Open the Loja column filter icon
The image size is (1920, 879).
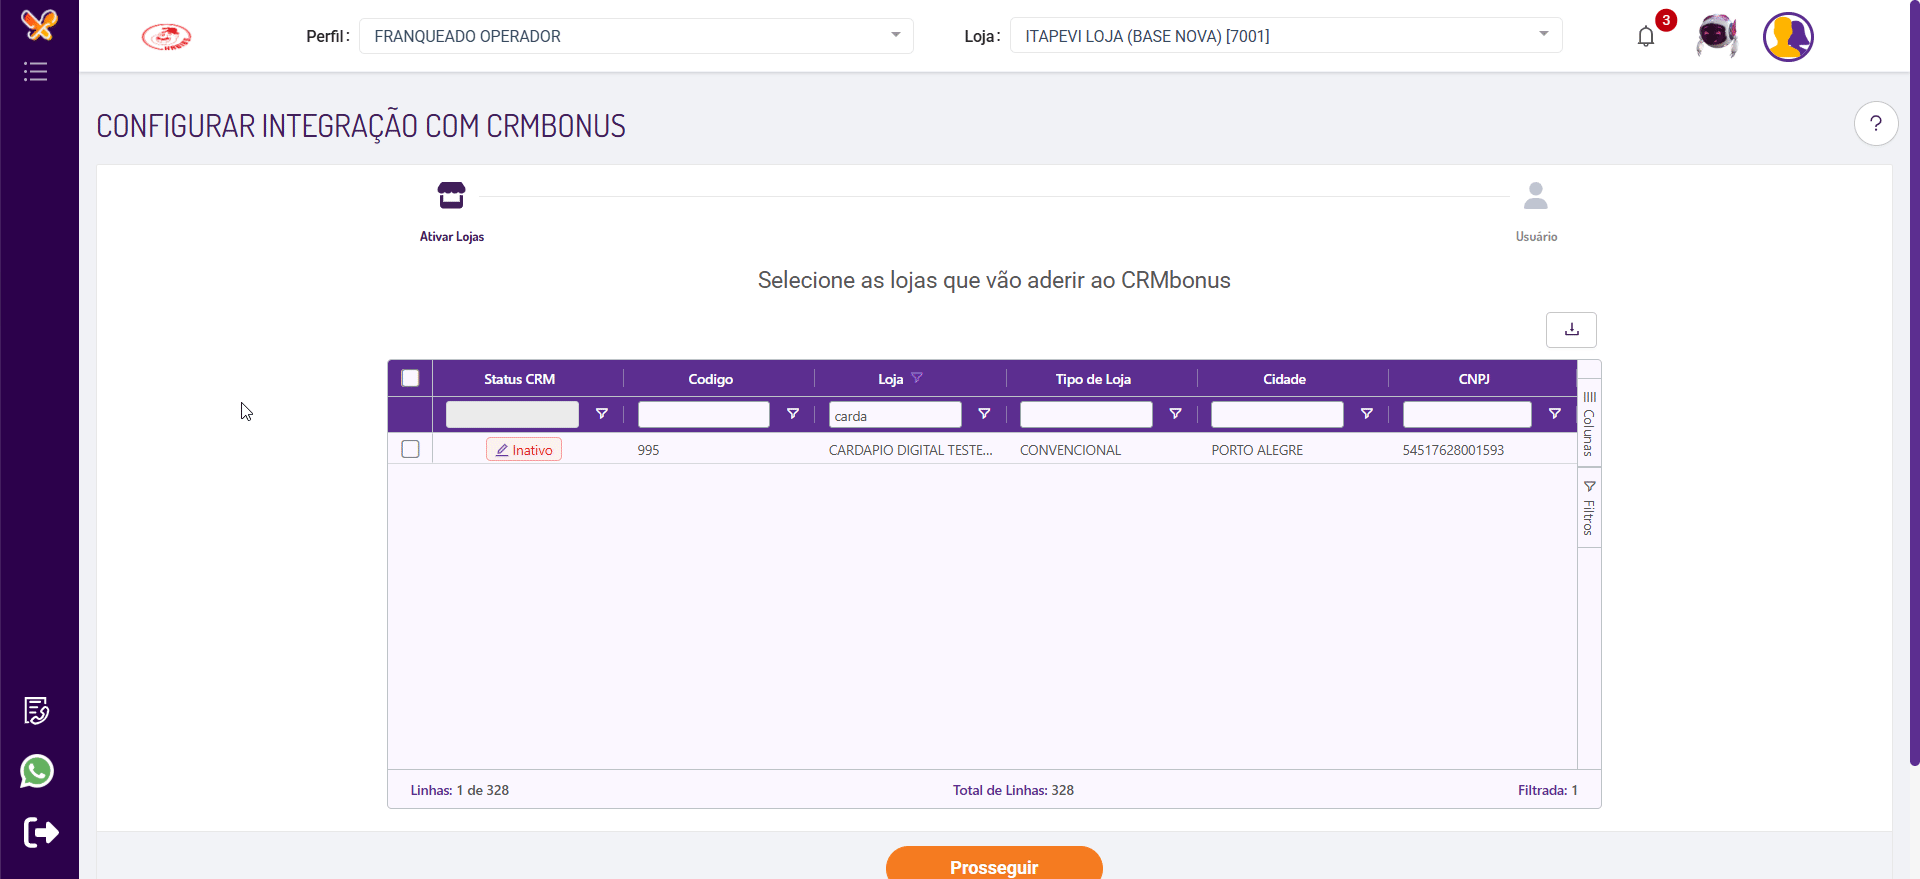tap(984, 414)
